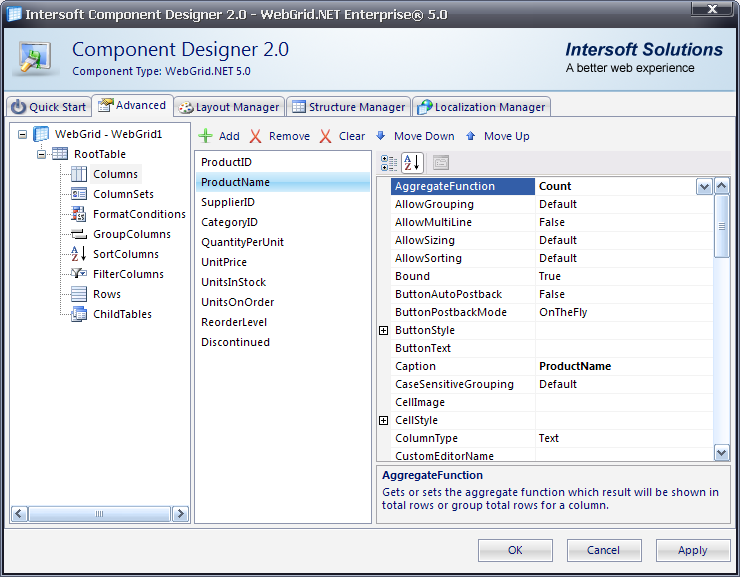Click the Apply button
The width and height of the screenshot is (740, 577).
692,550
